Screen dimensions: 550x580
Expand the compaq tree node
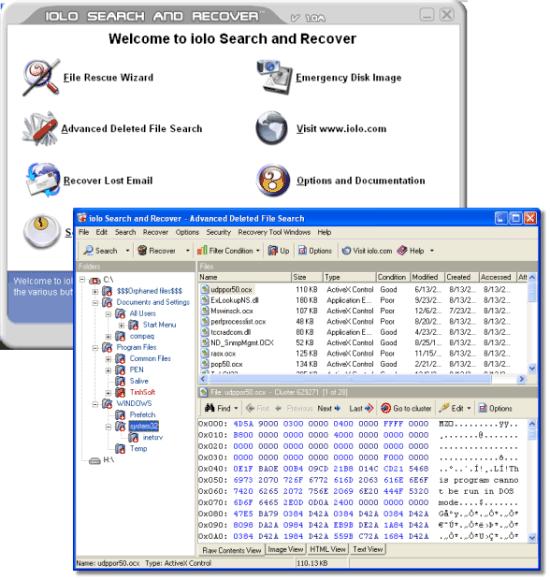pos(108,336)
